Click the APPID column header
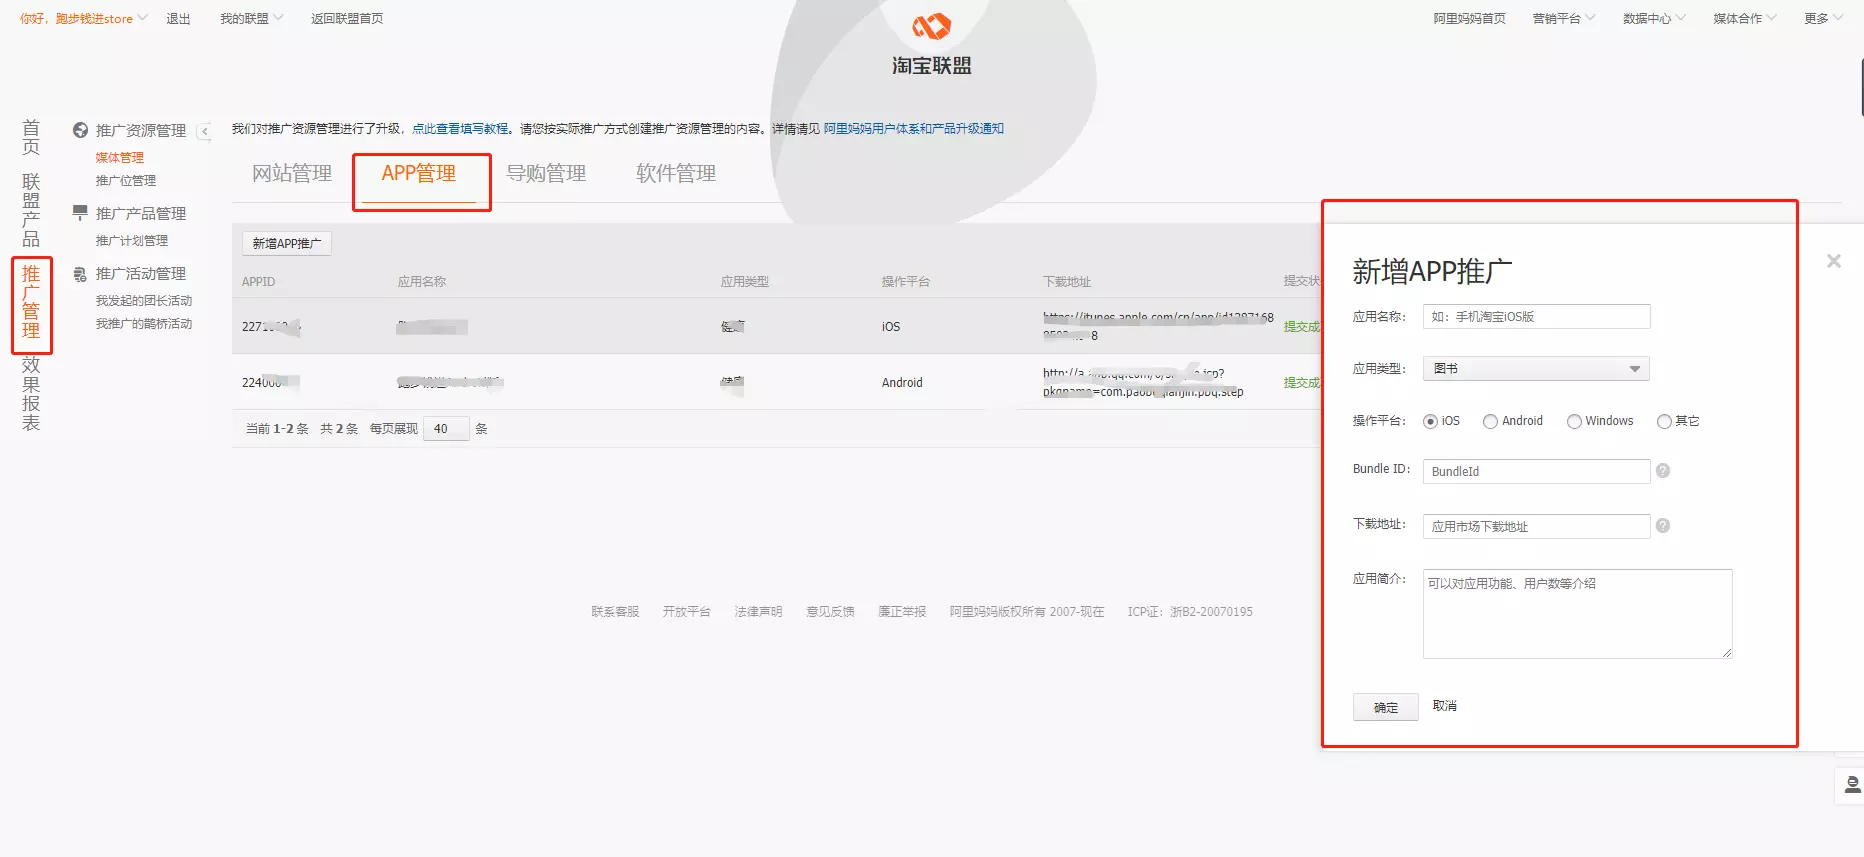 point(258,282)
